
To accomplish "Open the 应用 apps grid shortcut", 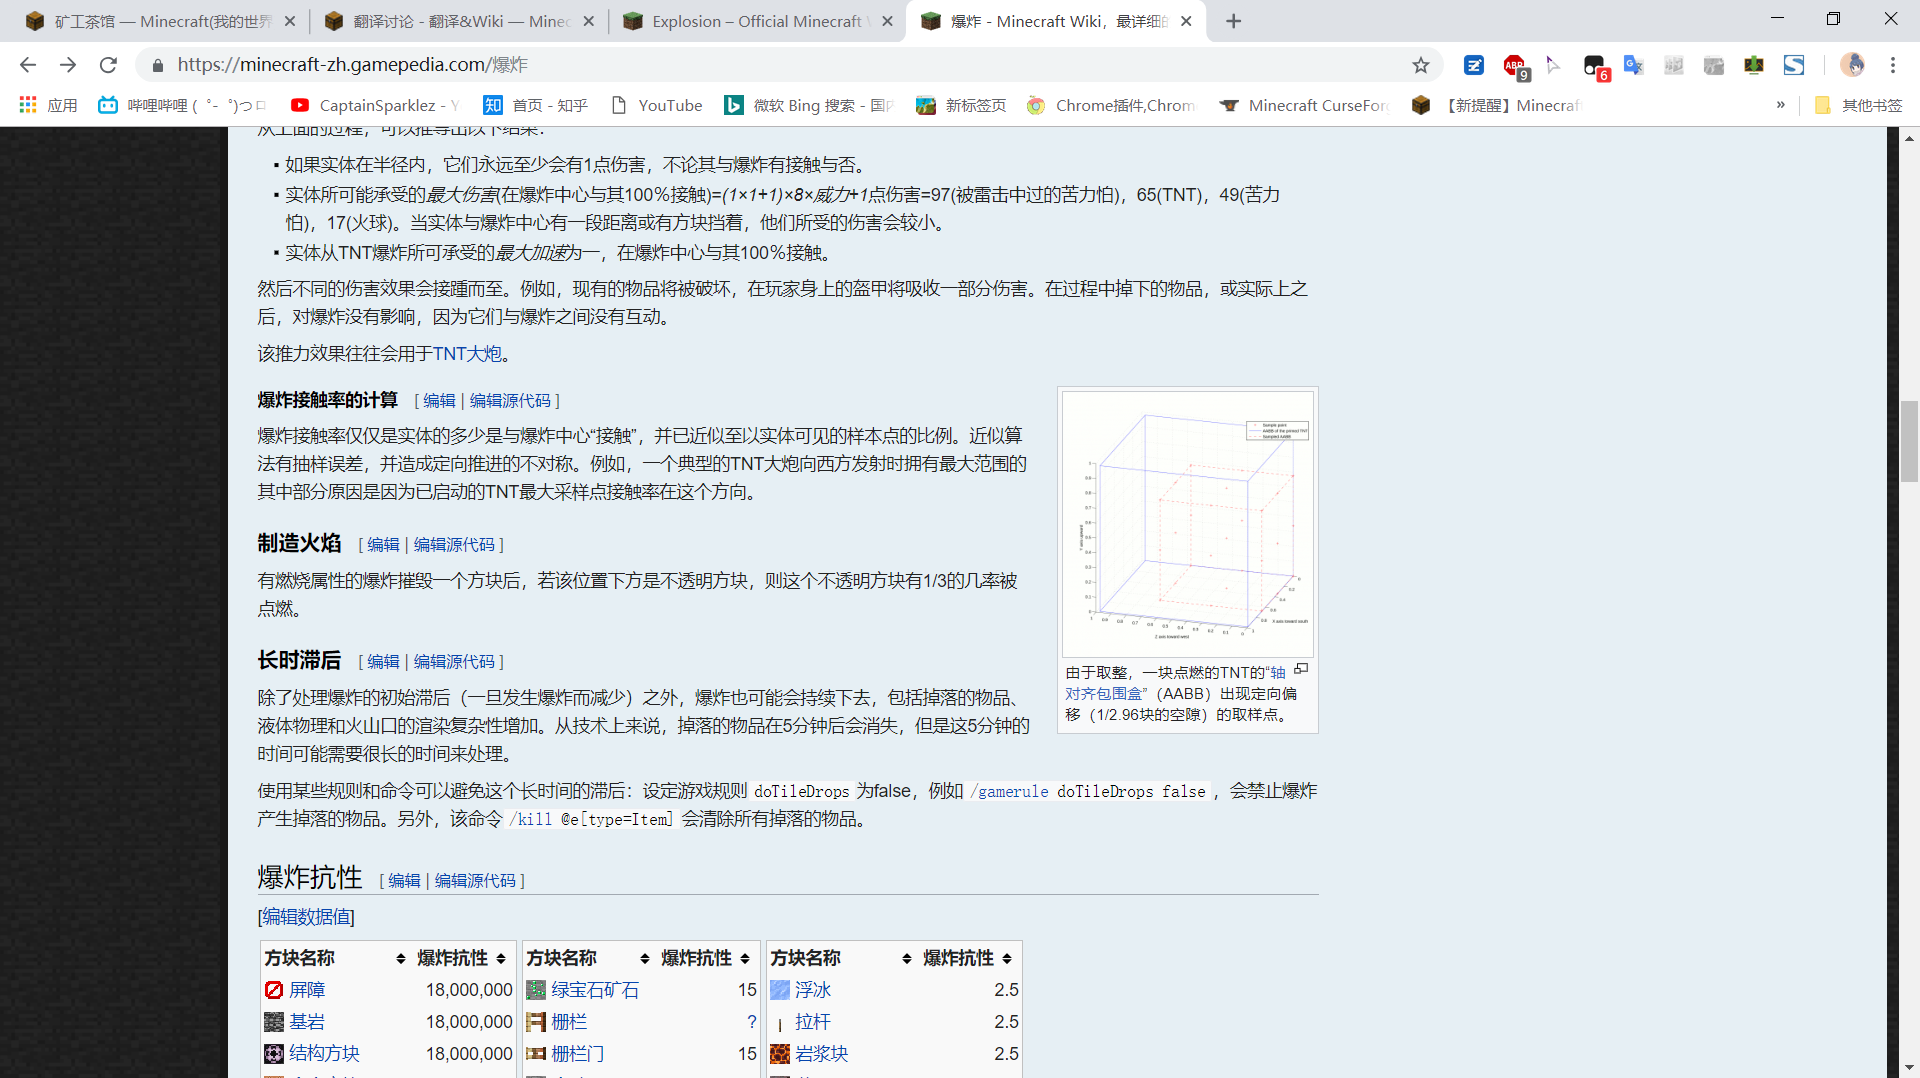I will pos(48,105).
